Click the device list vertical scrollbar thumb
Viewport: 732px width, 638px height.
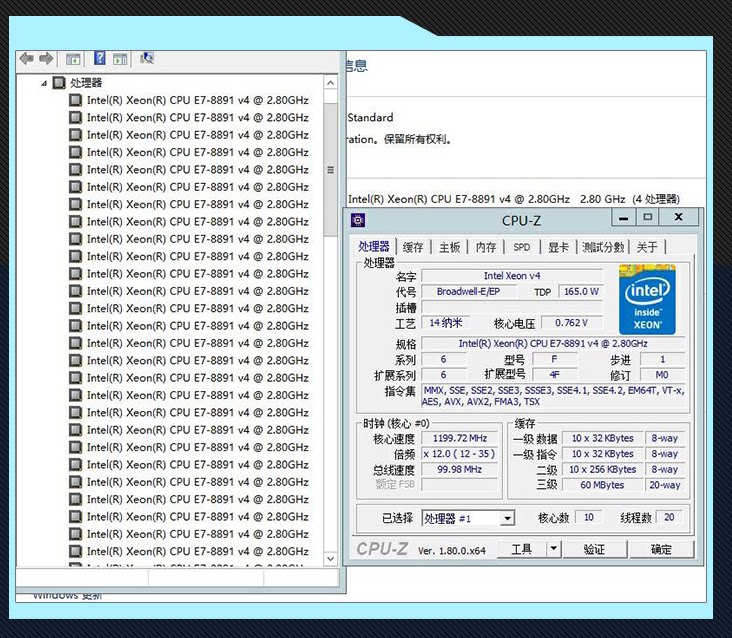(x=331, y=170)
